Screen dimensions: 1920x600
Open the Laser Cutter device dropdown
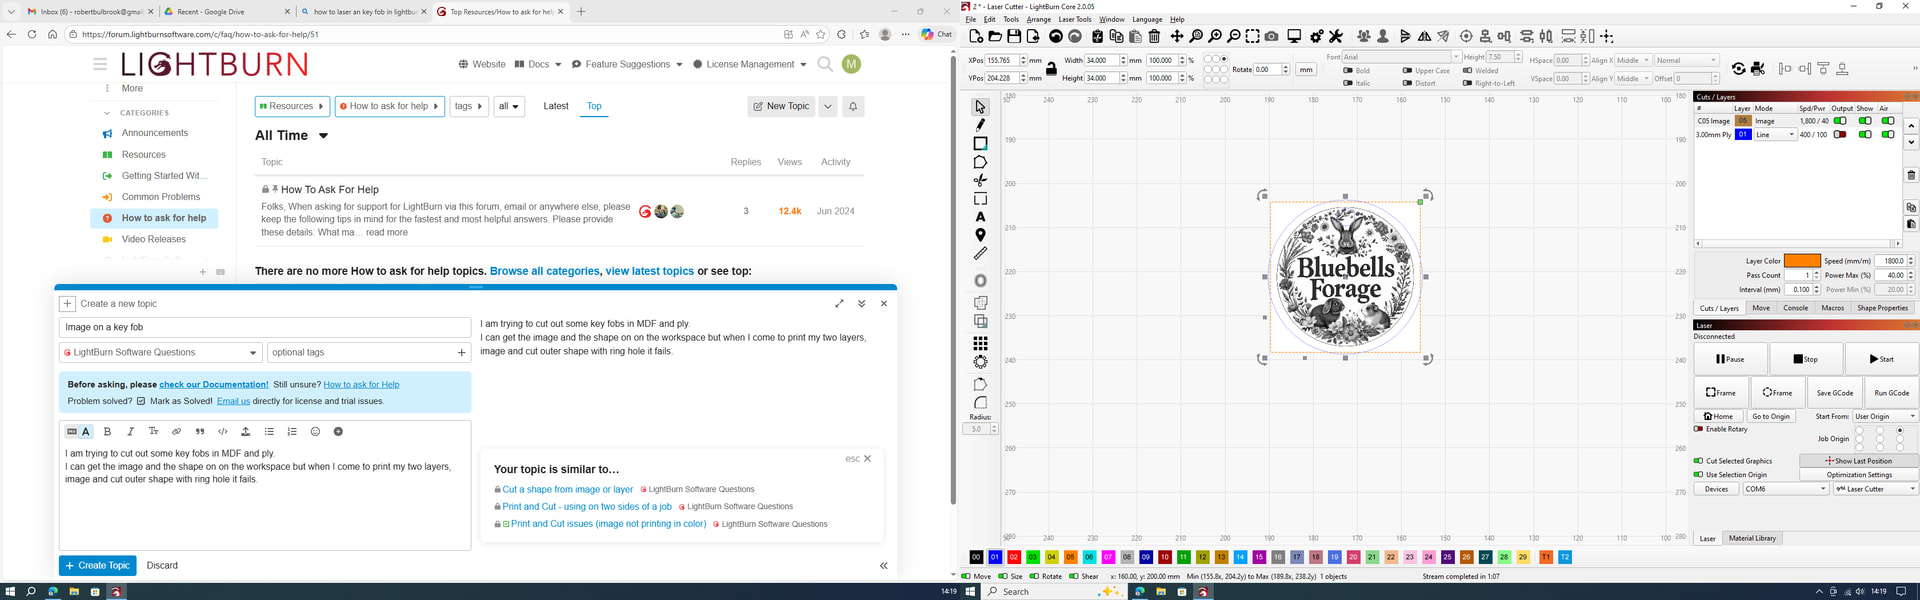point(1875,489)
